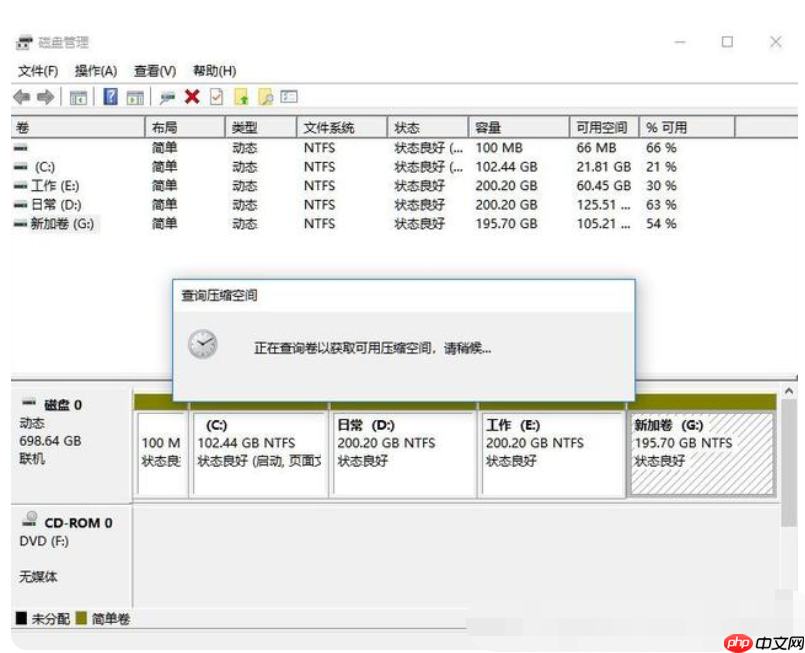This screenshot has height=653, width=805.
Task: Select the 工作 (E:) volume in list
Action: 55,186
